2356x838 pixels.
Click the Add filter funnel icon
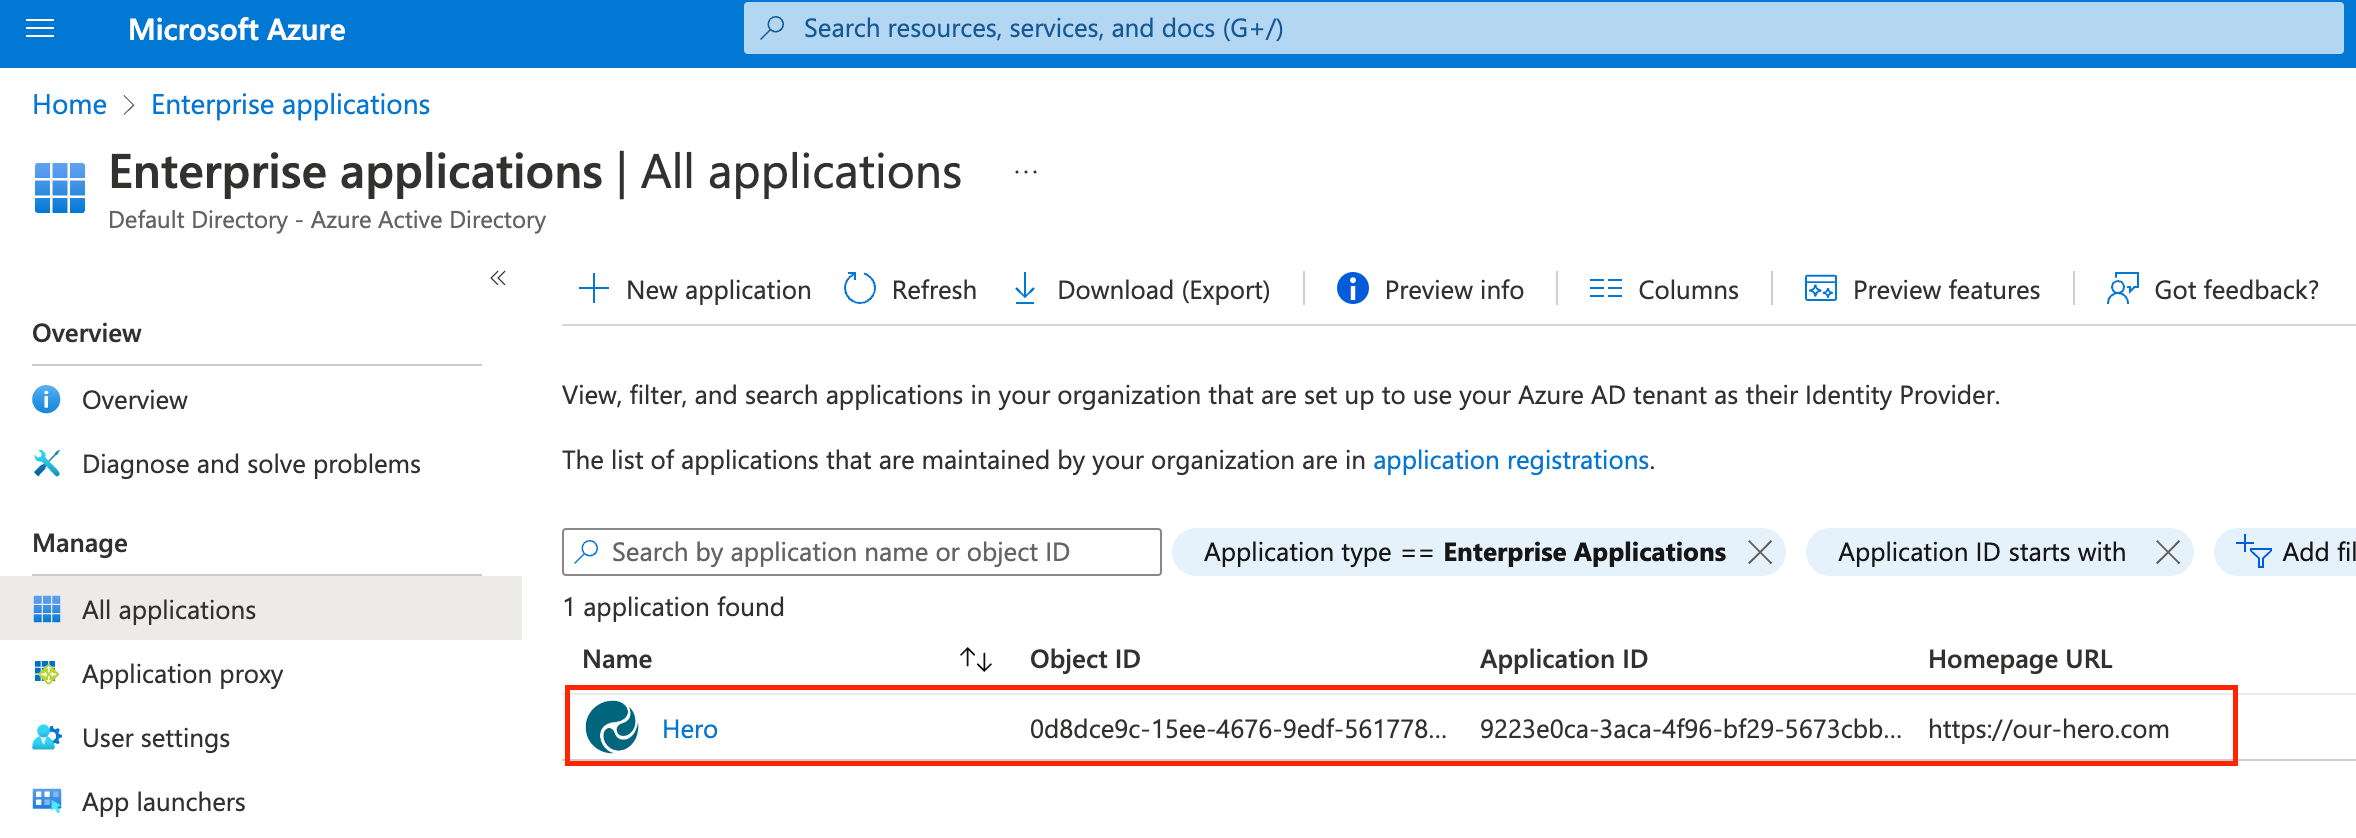2255,551
